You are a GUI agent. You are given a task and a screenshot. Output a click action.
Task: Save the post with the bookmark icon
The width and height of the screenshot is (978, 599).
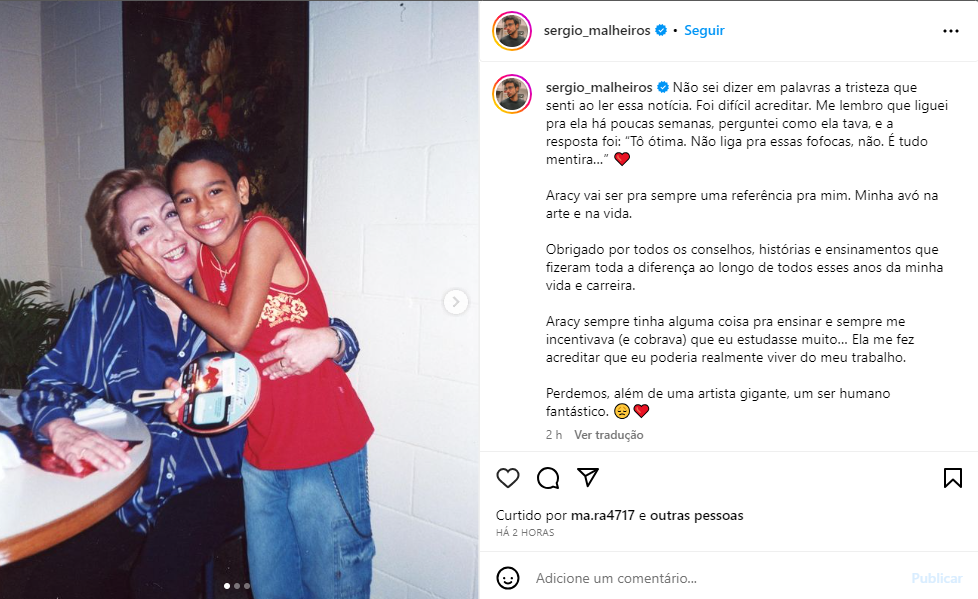(x=952, y=478)
